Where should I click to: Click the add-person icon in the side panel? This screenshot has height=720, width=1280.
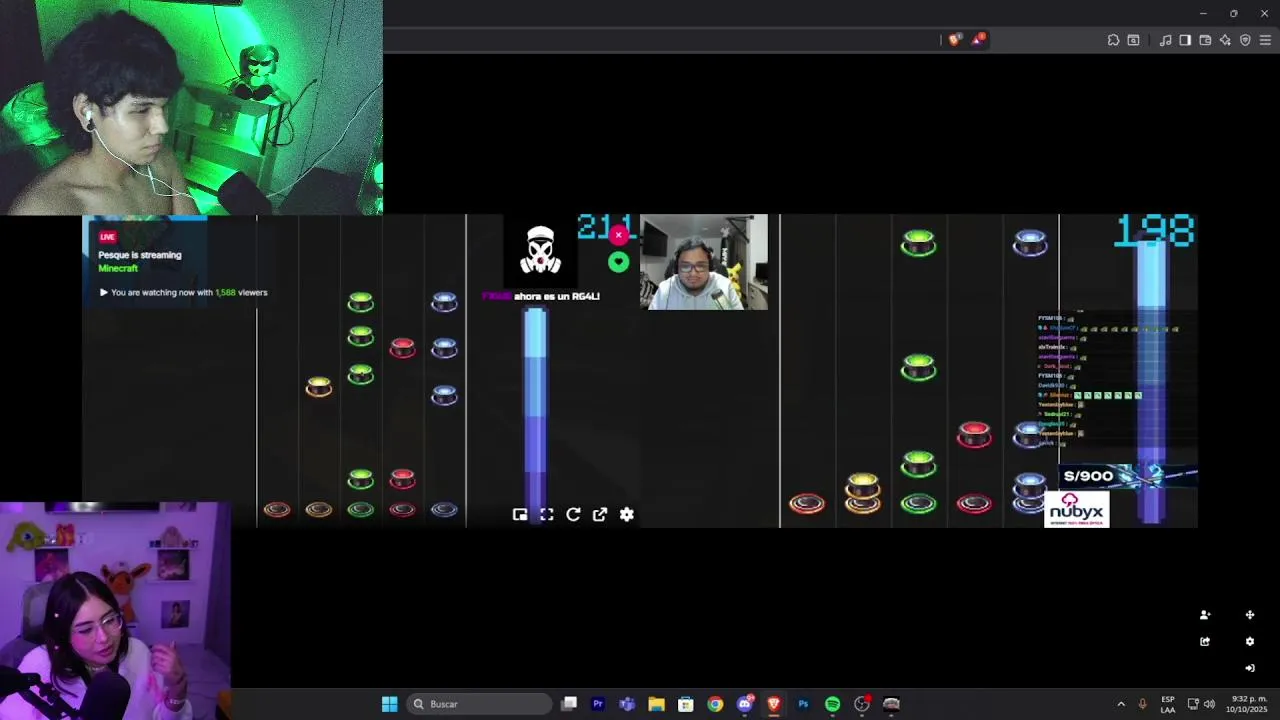click(1205, 615)
